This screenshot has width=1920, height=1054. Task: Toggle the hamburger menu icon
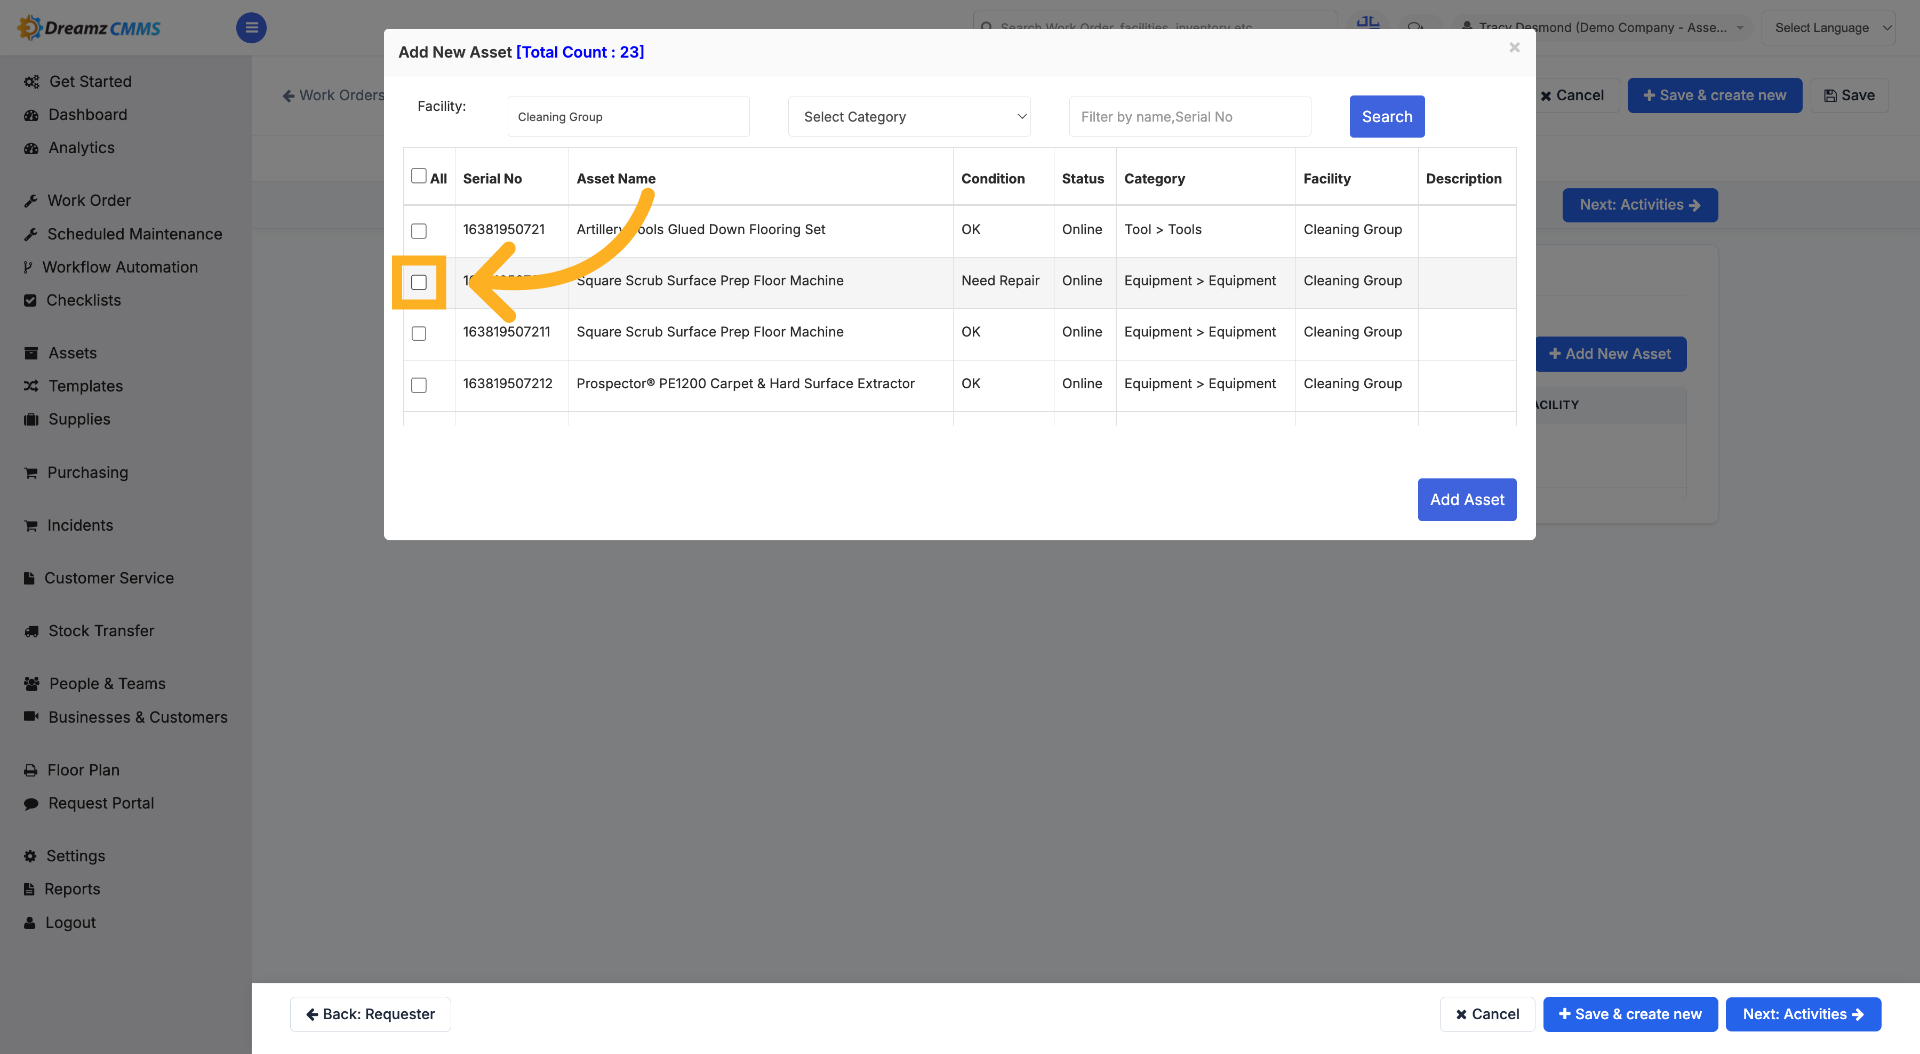(x=251, y=28)
